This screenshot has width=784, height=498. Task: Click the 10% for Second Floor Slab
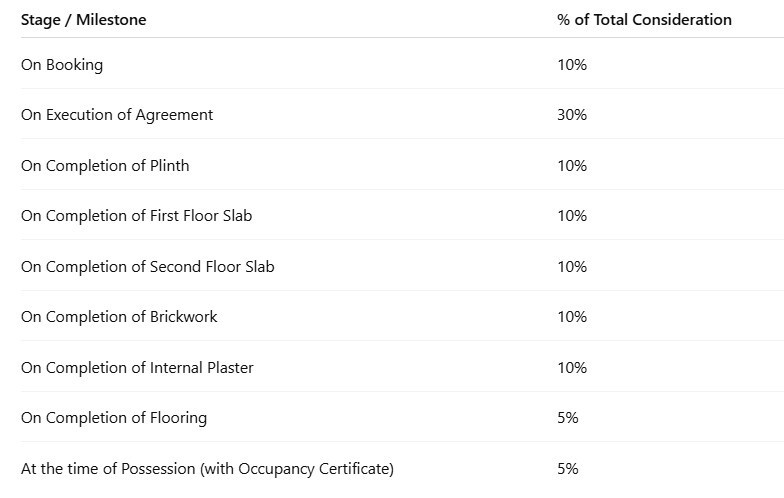click(572, 267)
